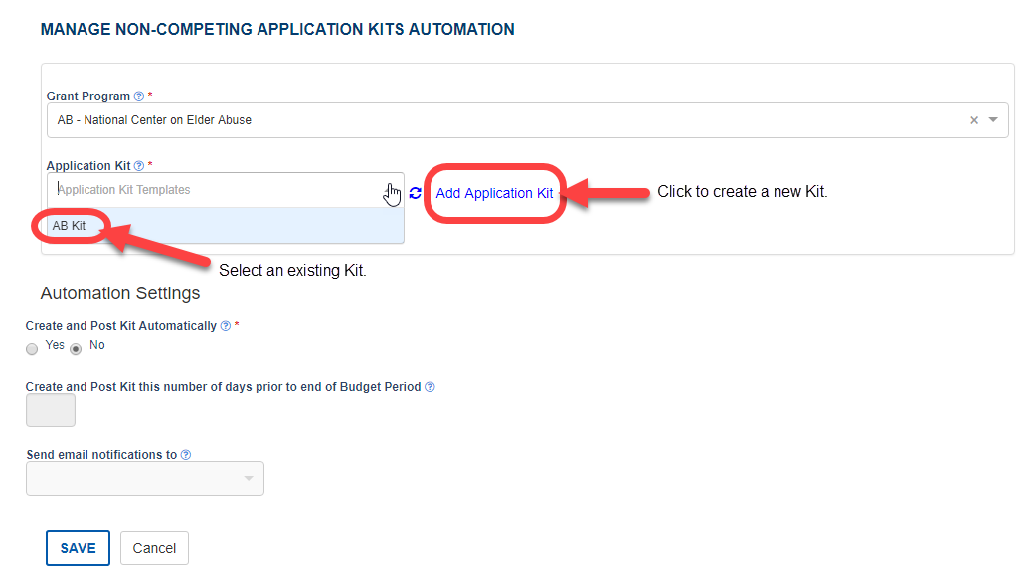This screenshot has width=1036, height=577.
Task: Click the selected grant program text AB - National Center
Action: point(155,120)
